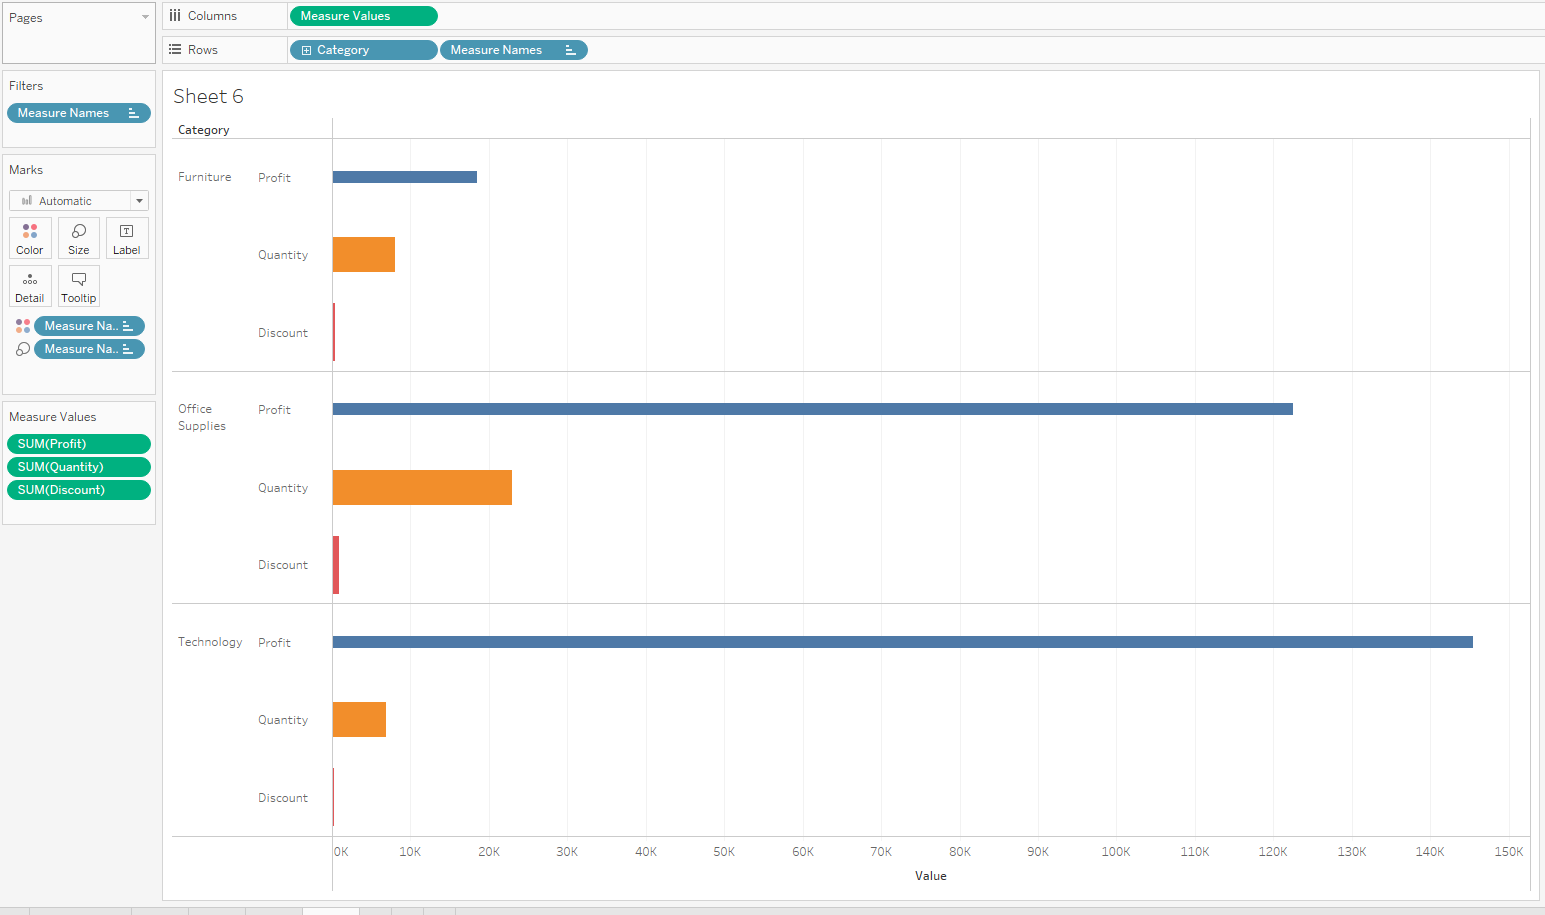Open the Detail marks card

[x=30, y=286]
